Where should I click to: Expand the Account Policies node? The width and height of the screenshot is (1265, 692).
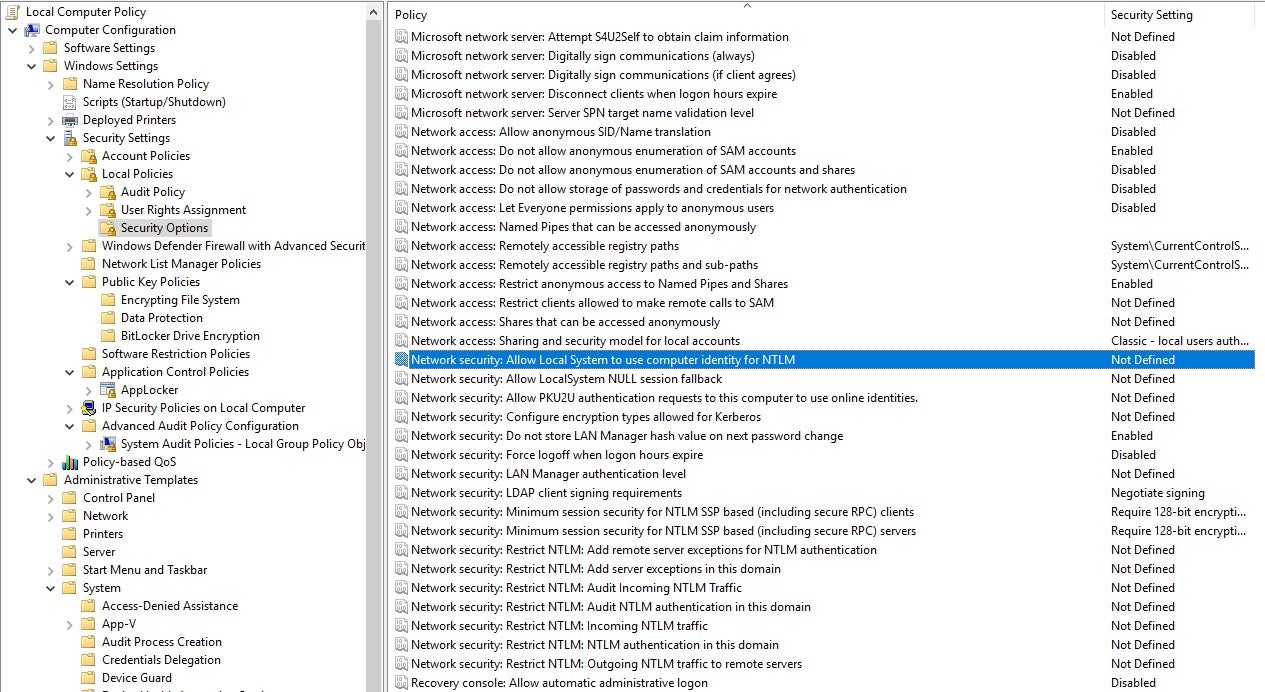(x=70, y=156)
